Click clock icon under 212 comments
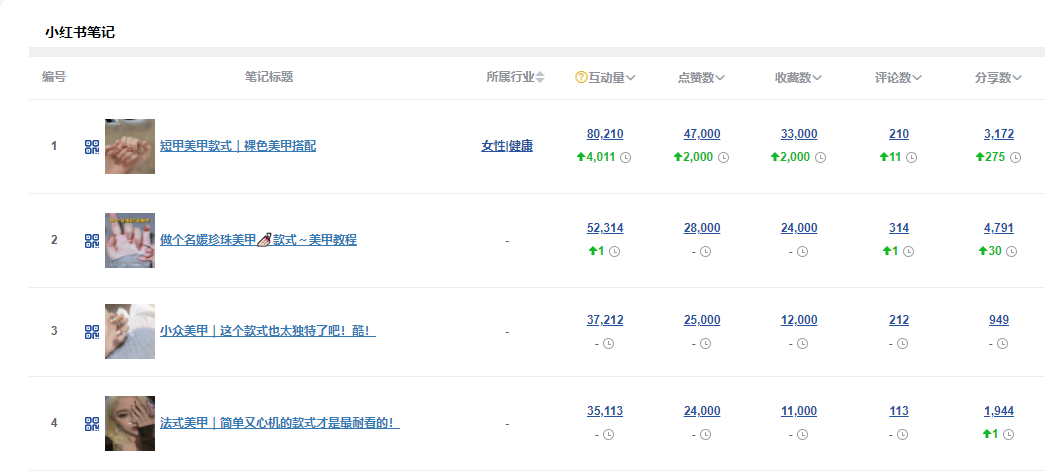This screenshot has height=474, width=1045. (902, 343)
